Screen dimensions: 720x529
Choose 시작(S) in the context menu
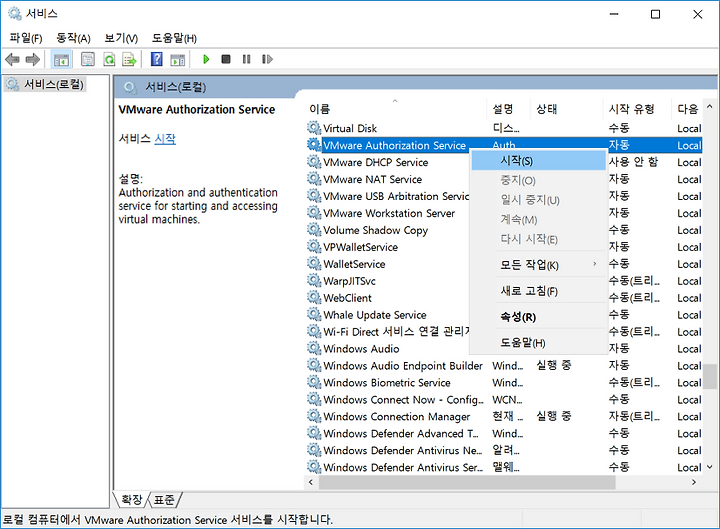click(538, 161)
